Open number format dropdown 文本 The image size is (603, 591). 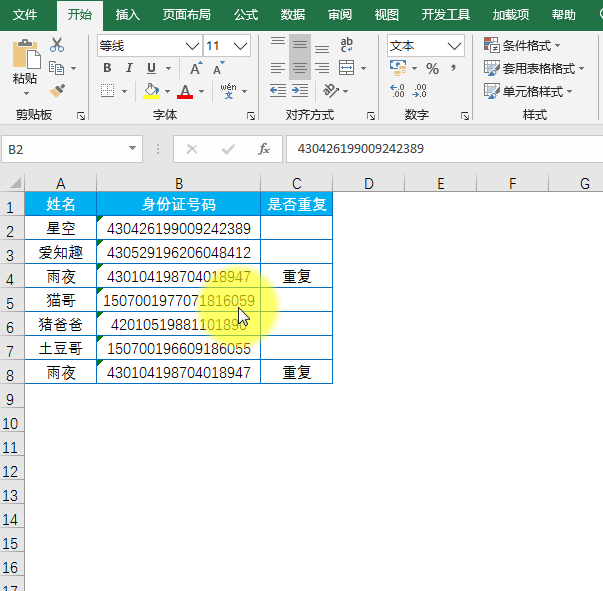pos(454,46)
